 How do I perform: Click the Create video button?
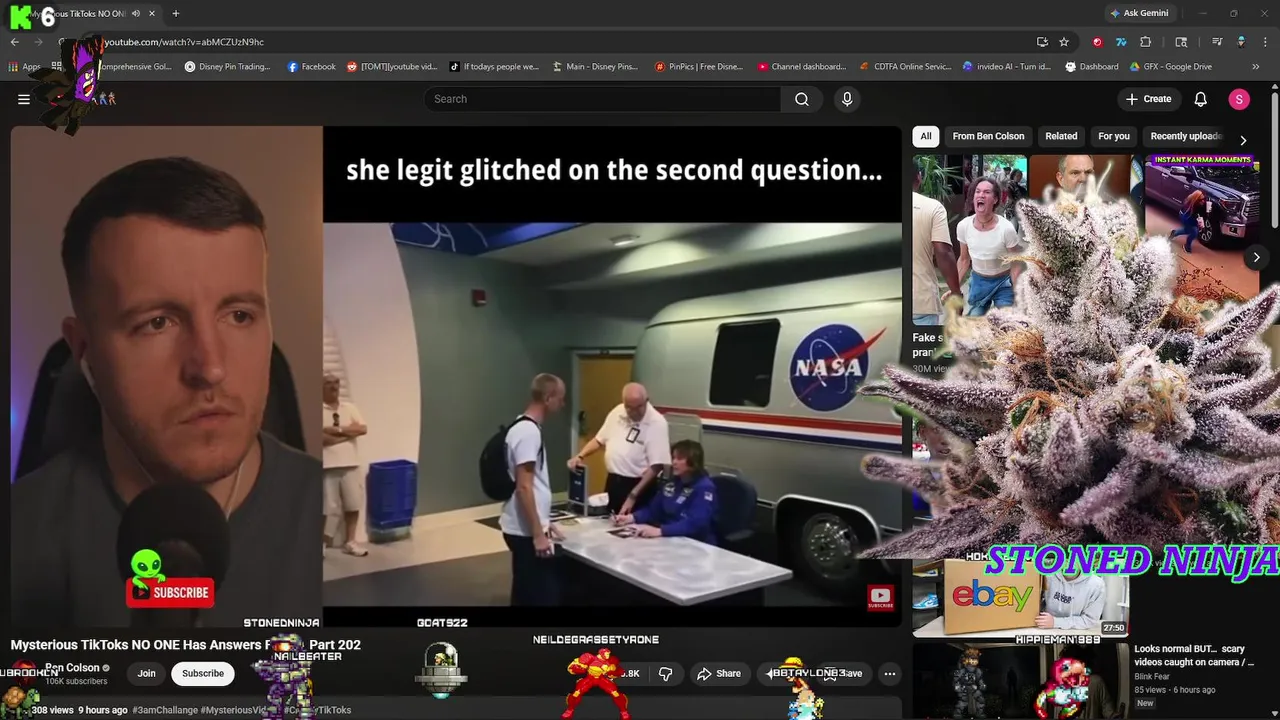tap(1148, 99)
